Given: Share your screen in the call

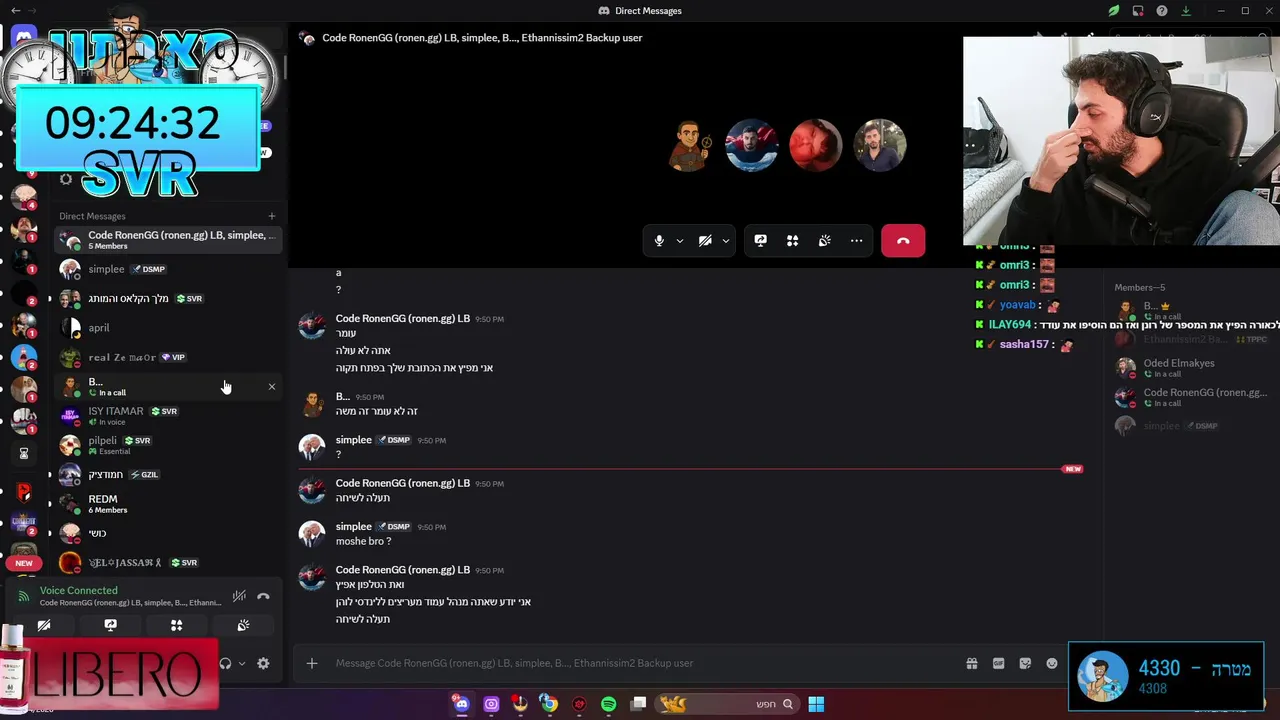Looking at the screenshot, I should pos(761,241).
